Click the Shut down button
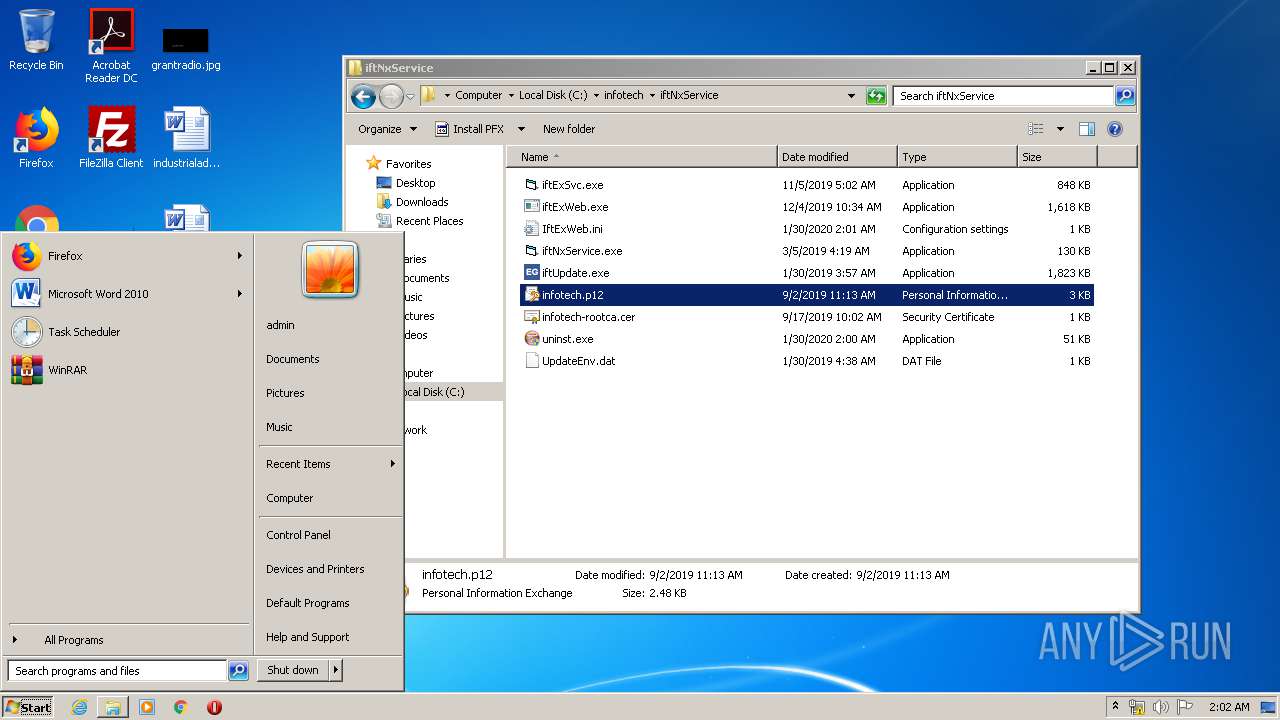The height and width of the screenshot is (720, 1280). (293, 671)
